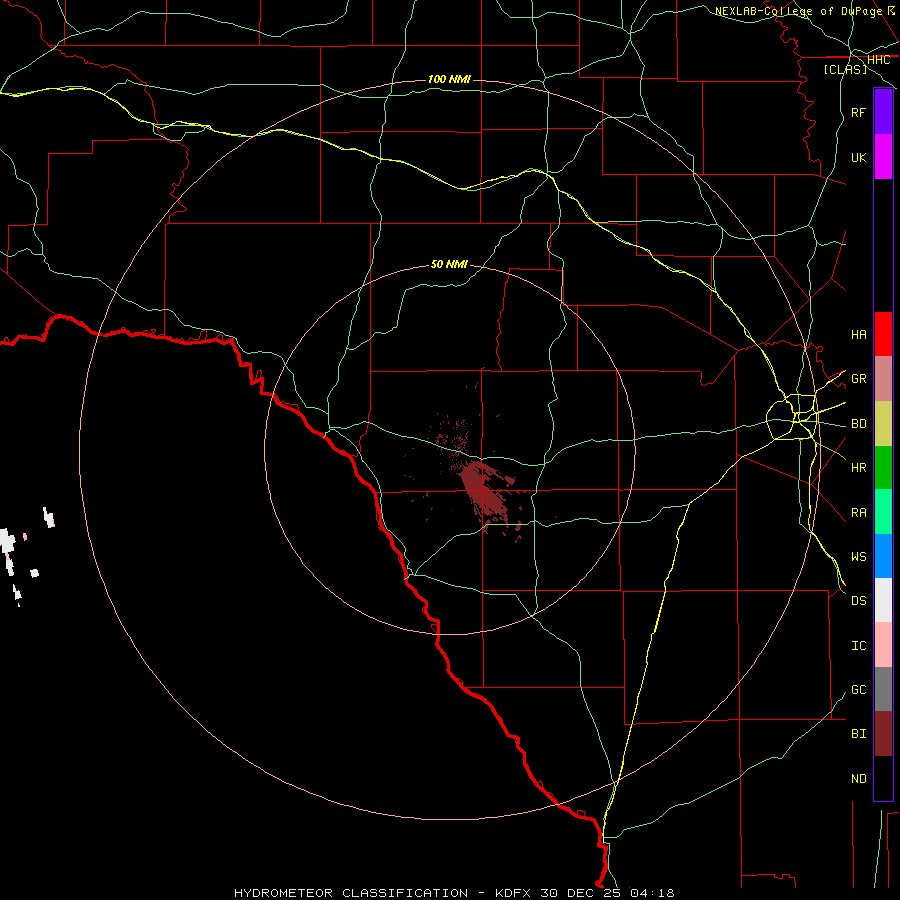This screenshot has width=900, height=900.
Task: Click the purple RF color swatch in legend
Action: pyautogui.click(x=883, y=112)
